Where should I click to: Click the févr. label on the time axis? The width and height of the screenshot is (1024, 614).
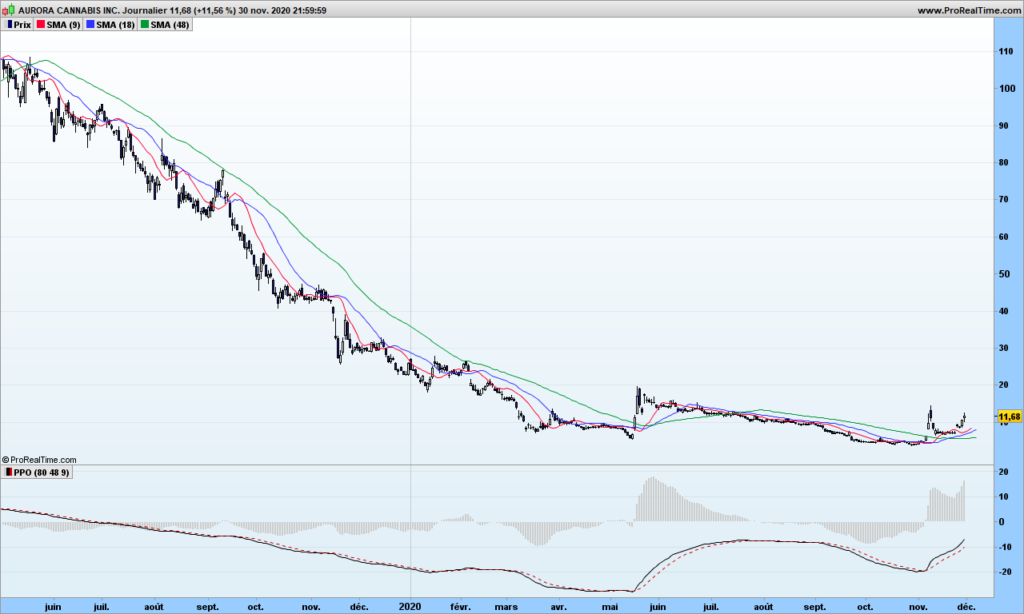point(460,607)
